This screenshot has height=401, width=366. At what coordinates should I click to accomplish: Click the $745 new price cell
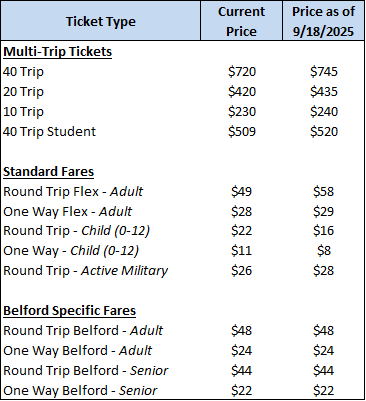324,72
